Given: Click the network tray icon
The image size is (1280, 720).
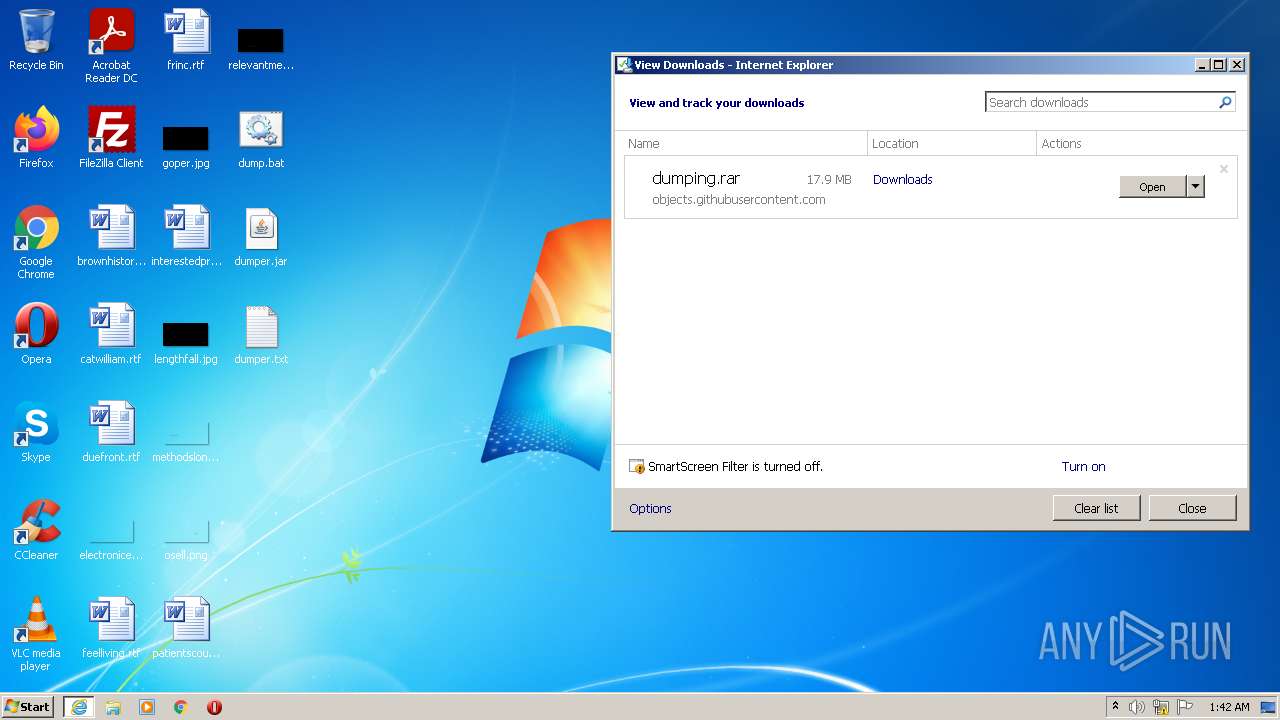Looking at the screenshot, I should click(x=1161, y=707).
